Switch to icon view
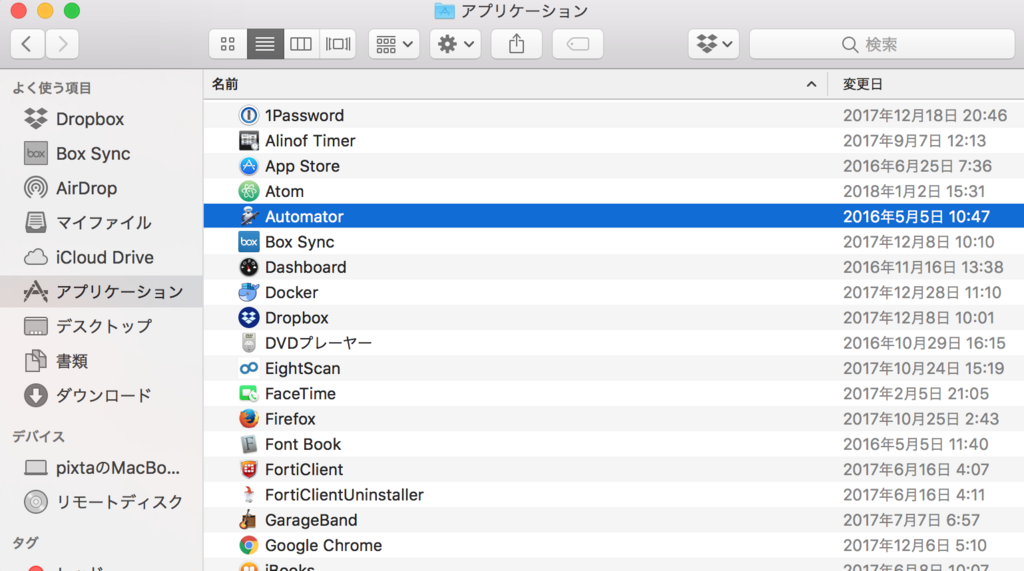The height and width of the screenshot is (571, 1024). [228, 44]
